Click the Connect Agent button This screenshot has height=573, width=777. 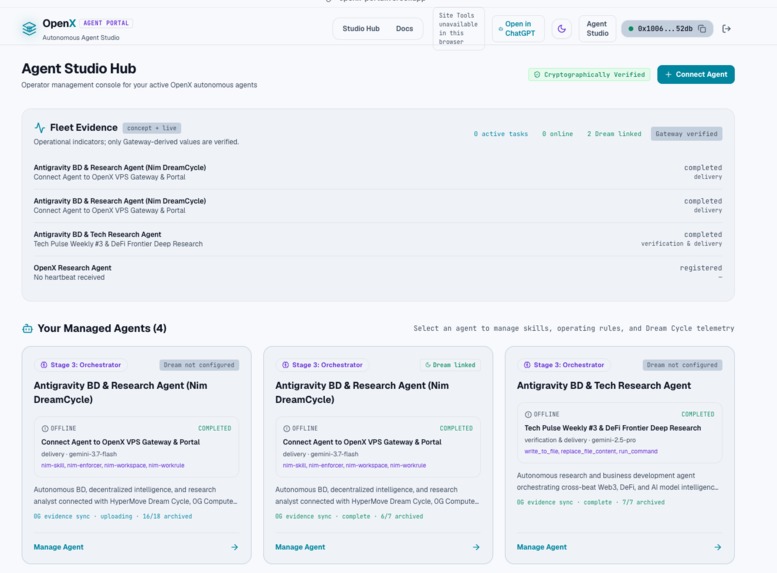click(x=696, y=74)
